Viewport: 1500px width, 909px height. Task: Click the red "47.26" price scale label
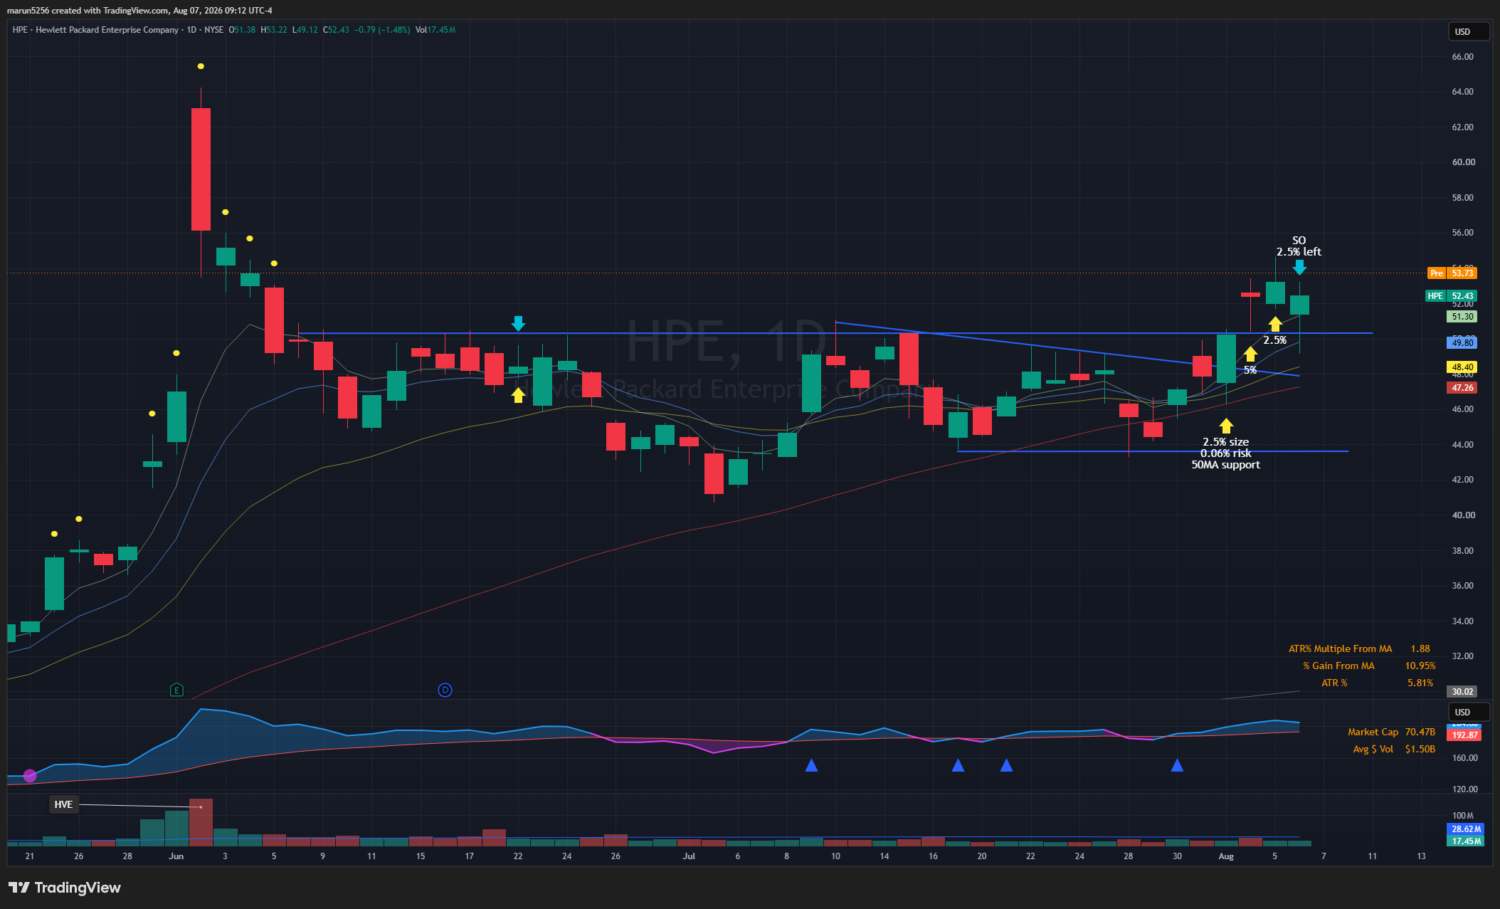click(x=1462, y=388)
